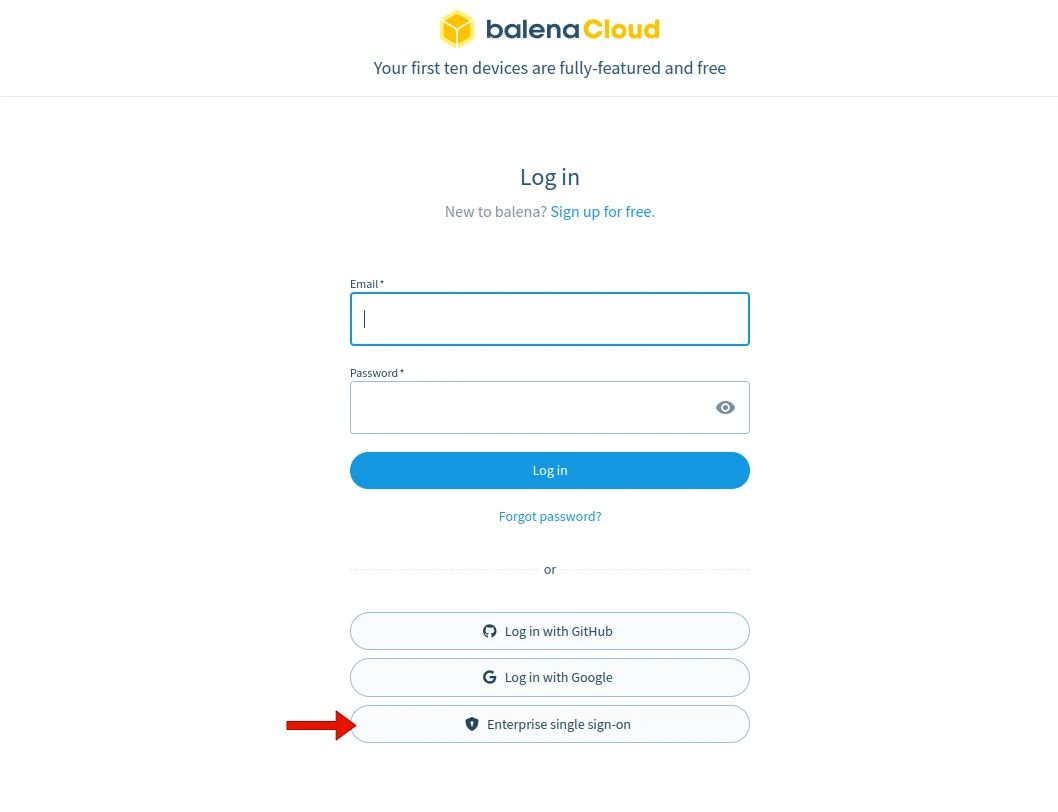Select the GitHub mark inside the login button
Image resolution: width=1058 pixels, height=812 pixels.
click(x=490, y=631)
